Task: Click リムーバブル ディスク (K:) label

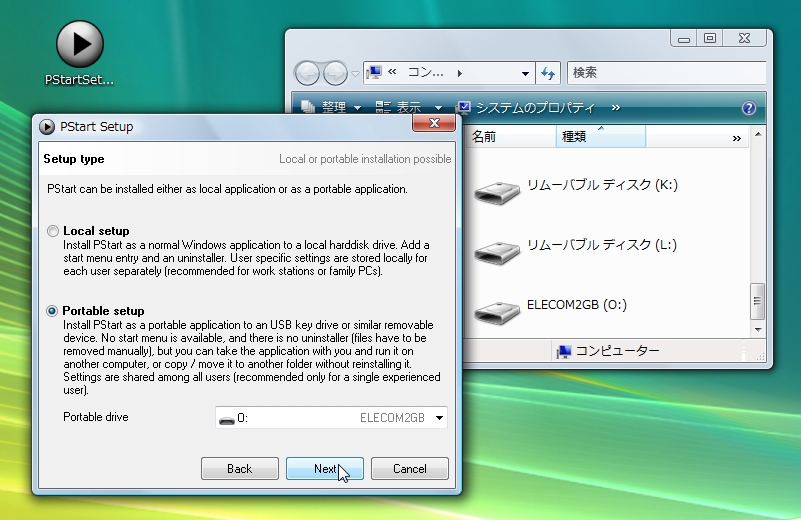Action: click(x=602, y=184)
